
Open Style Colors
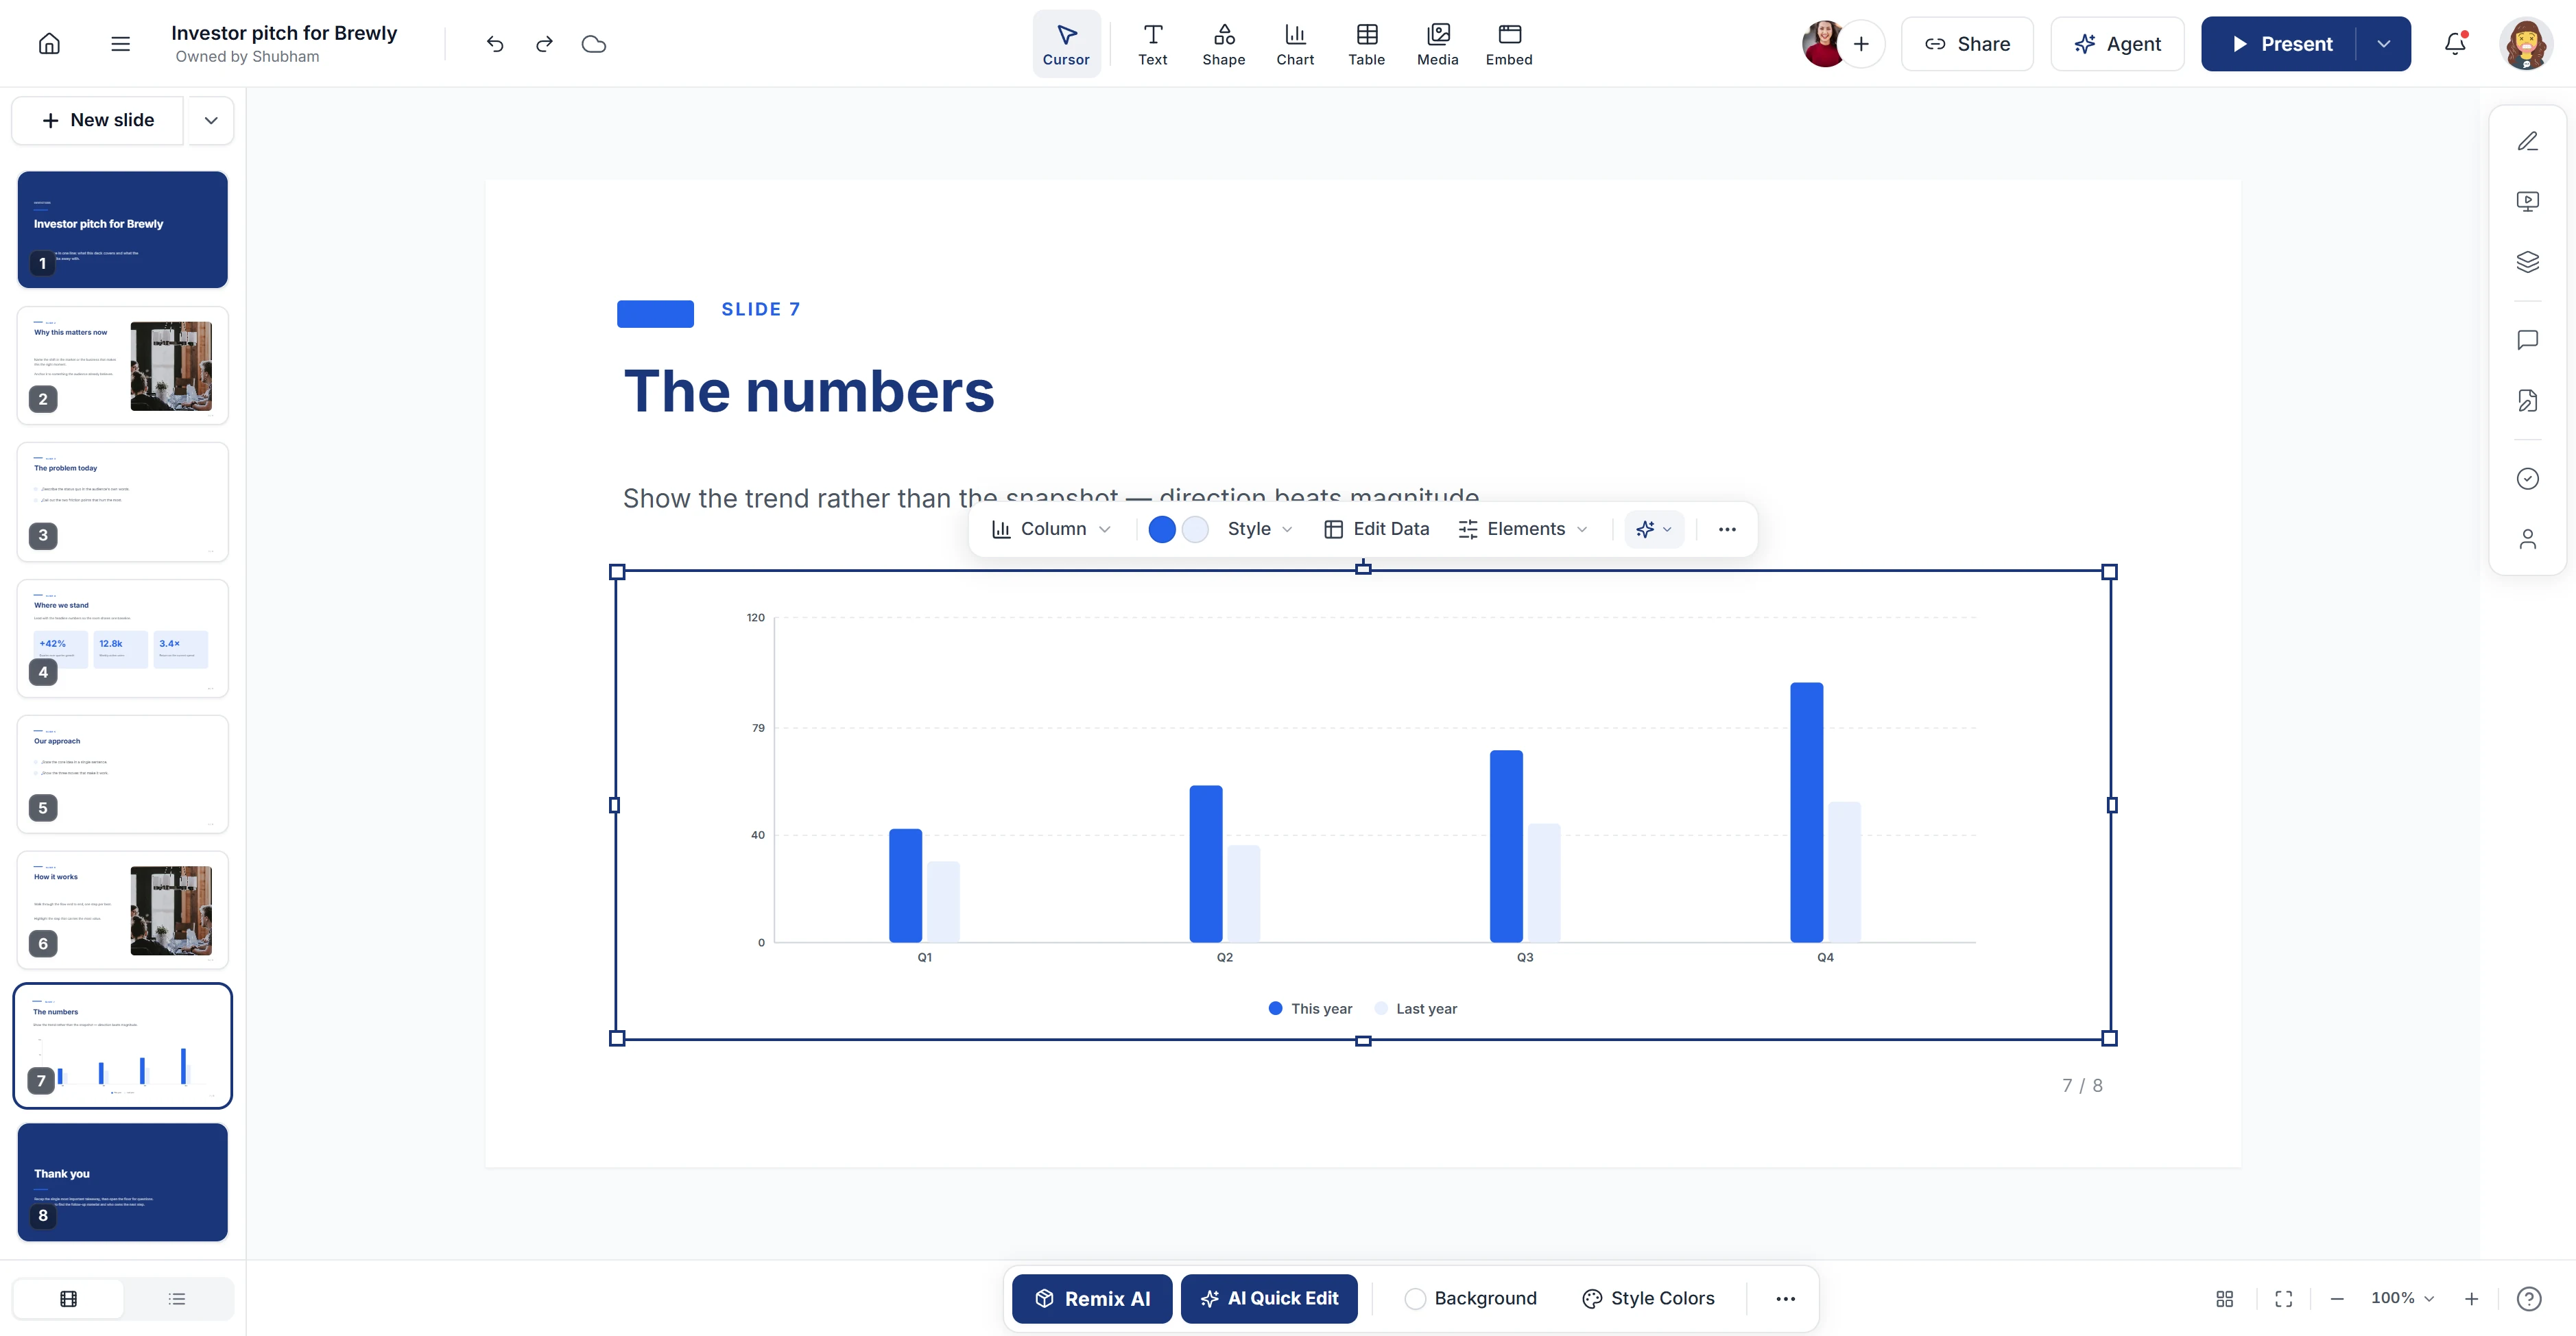(1648, 1298)
